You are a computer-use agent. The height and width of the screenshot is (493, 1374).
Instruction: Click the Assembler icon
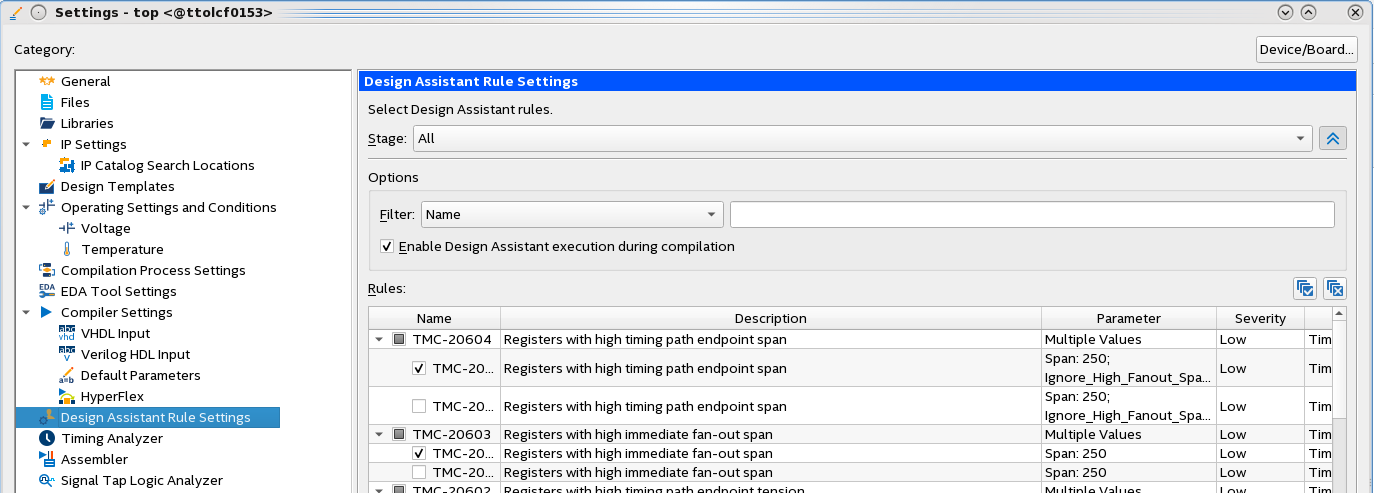point(46,459)
